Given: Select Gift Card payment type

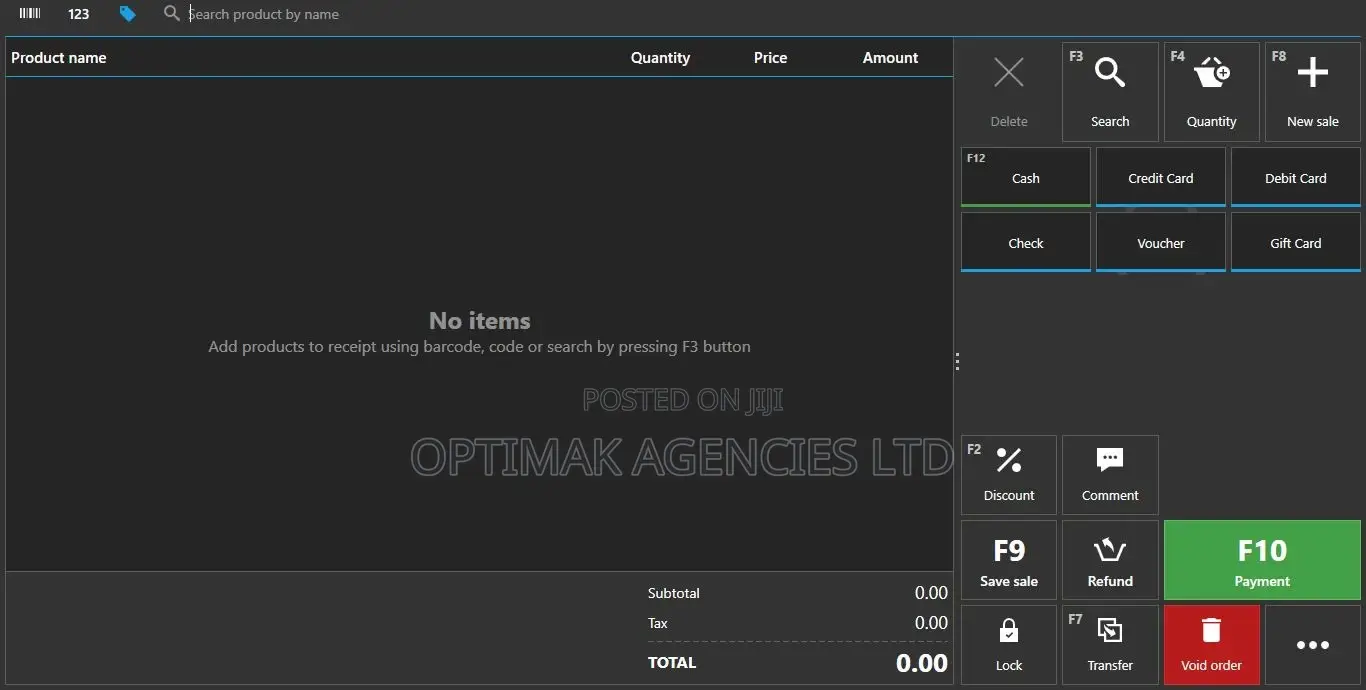Looking at the screenshot, I should 1296,242.
